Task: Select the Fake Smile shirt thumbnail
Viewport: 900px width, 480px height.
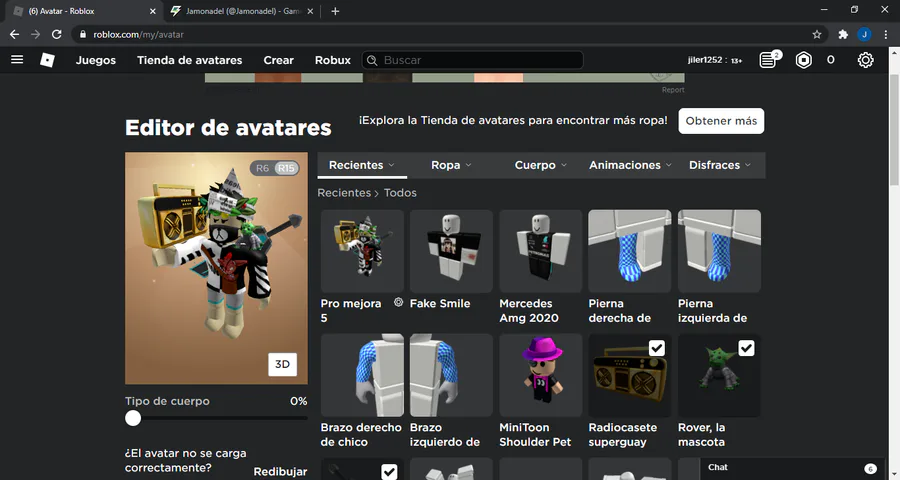Action: (451, 251)
